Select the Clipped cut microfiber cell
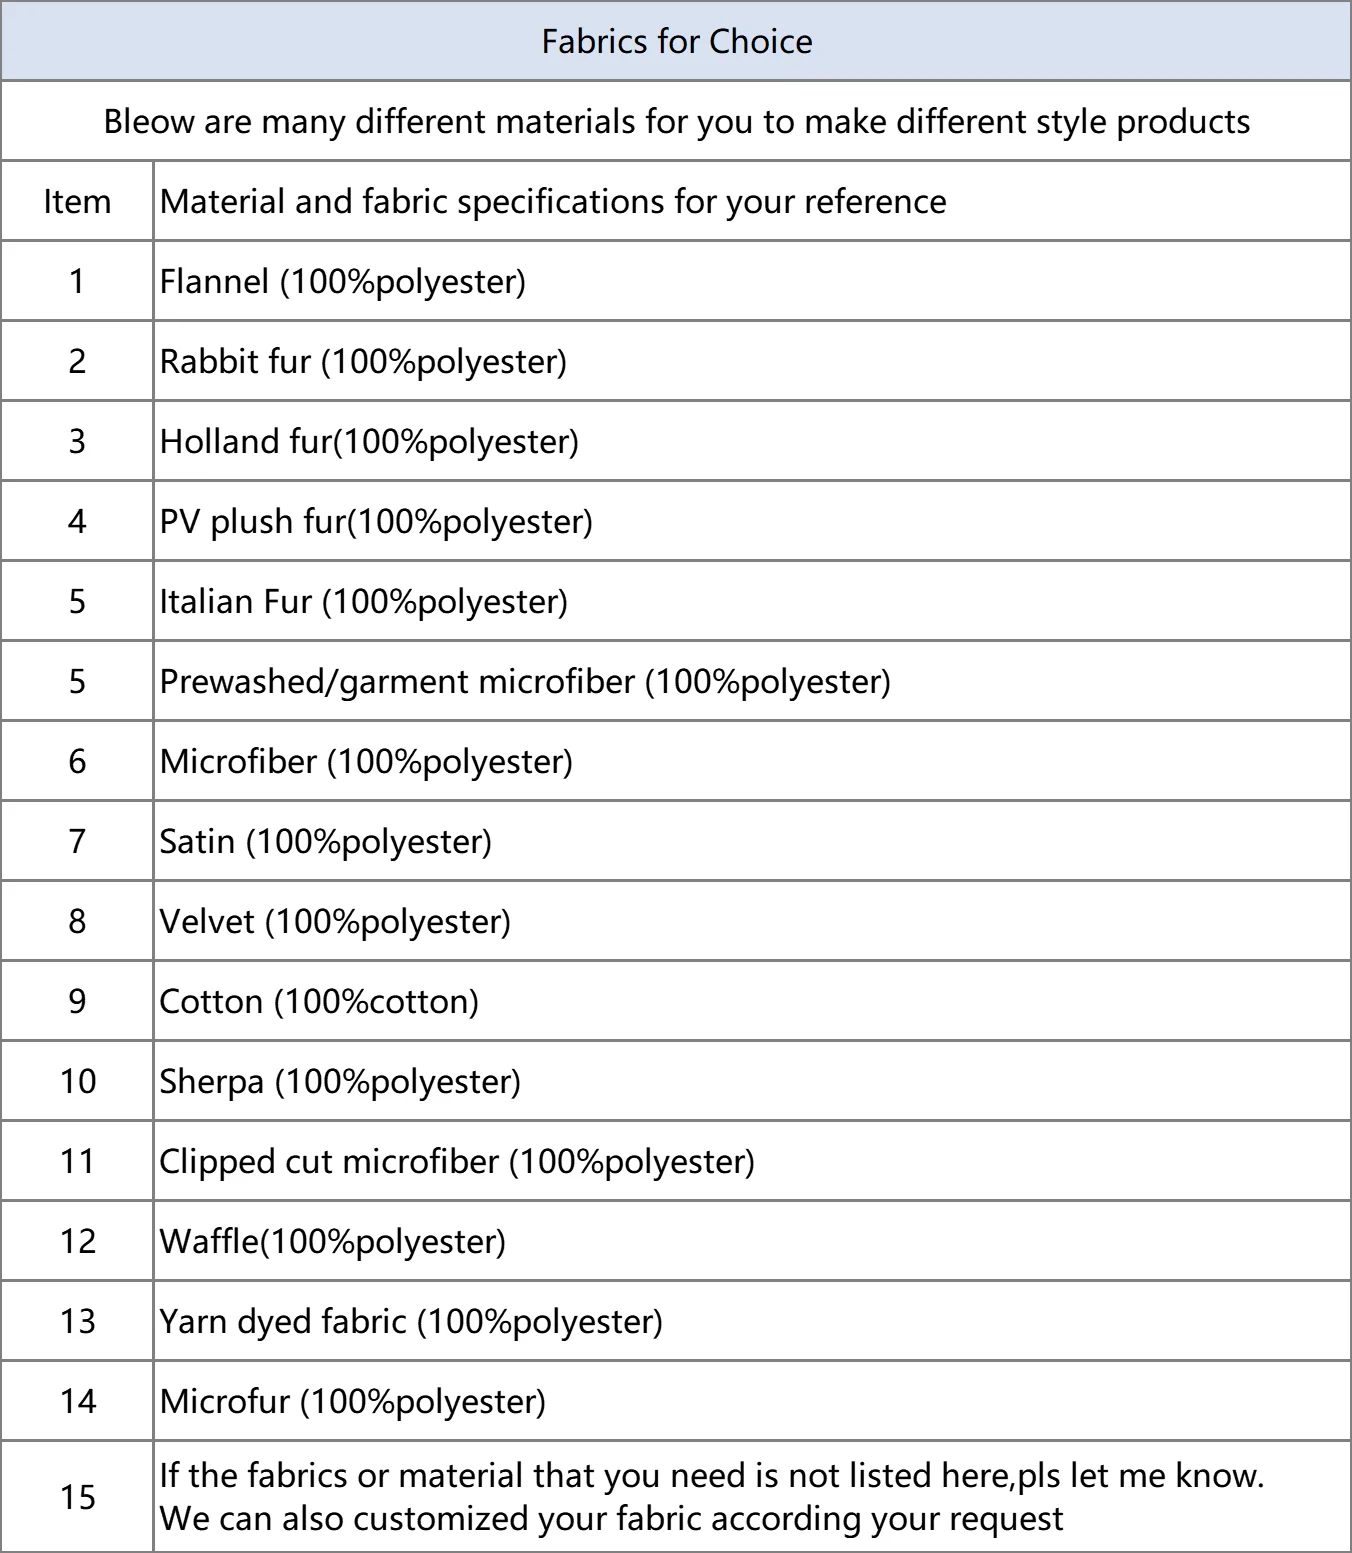 tap(457, 1161)
